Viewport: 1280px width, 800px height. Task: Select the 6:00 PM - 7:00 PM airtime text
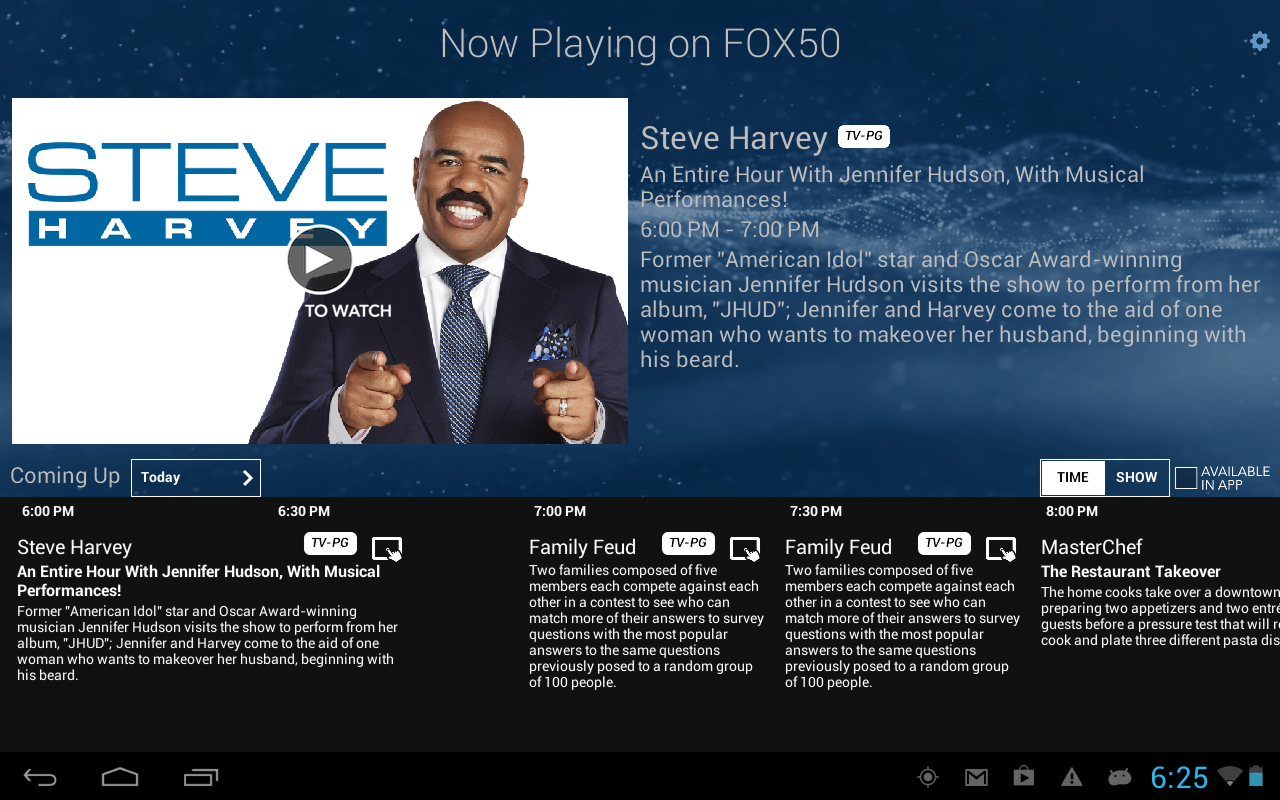click(730, 230)
